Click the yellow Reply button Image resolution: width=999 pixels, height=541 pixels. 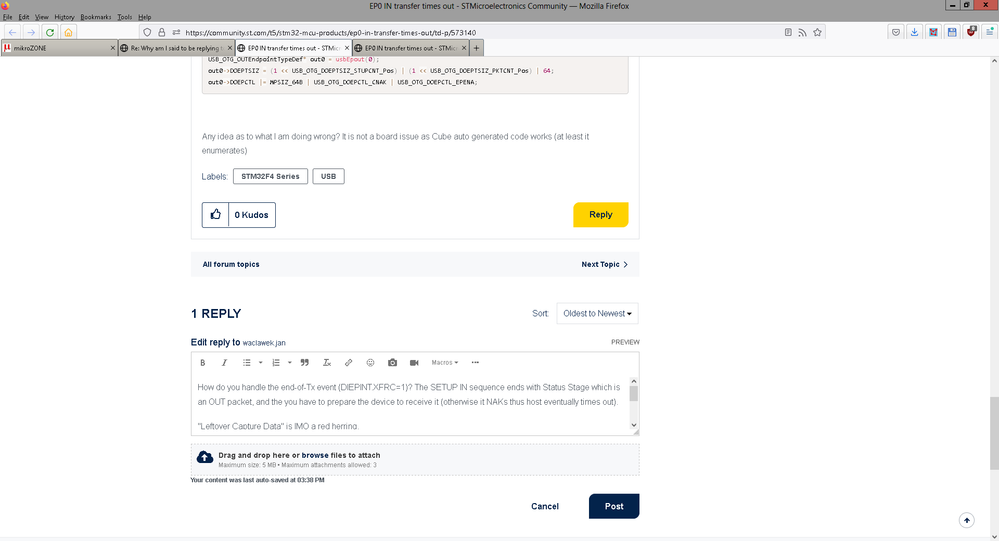click(601, 215)
